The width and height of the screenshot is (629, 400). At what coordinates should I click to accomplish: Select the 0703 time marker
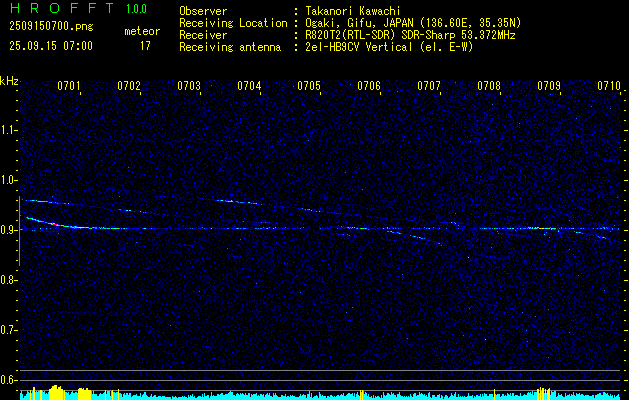click(x=189, y=87)
